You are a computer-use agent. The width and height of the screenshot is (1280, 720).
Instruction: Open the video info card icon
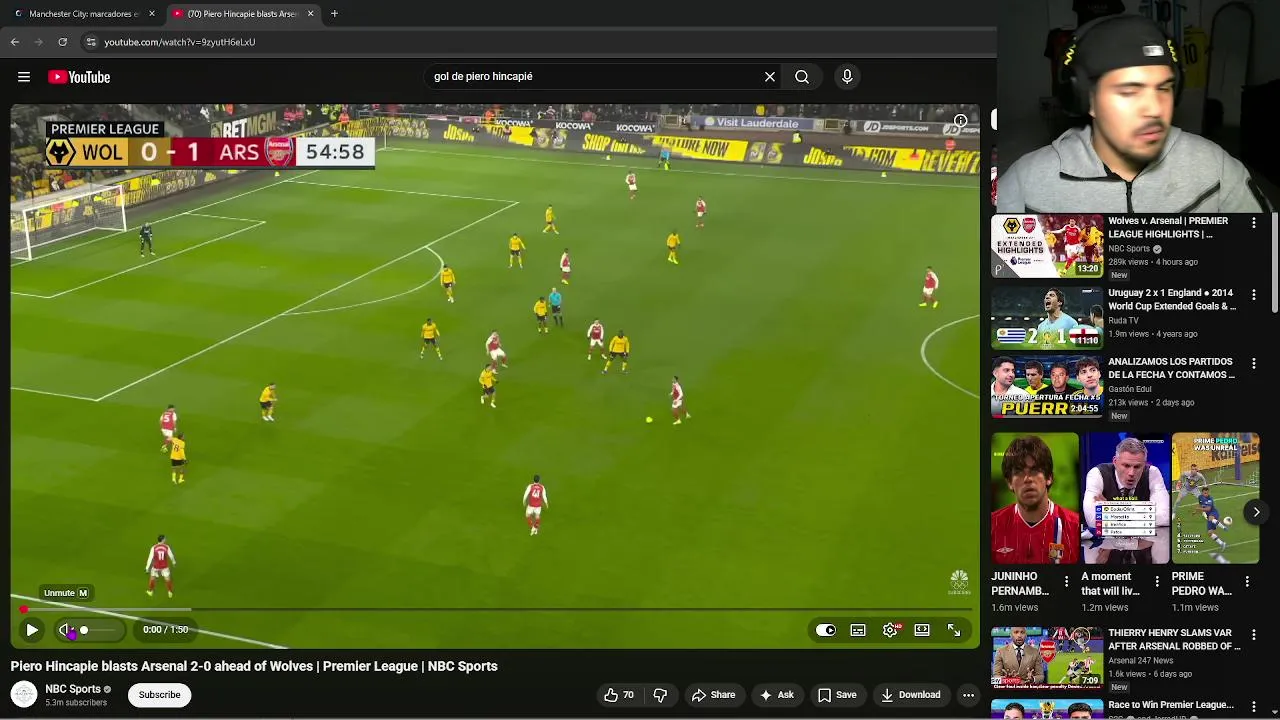960,121
